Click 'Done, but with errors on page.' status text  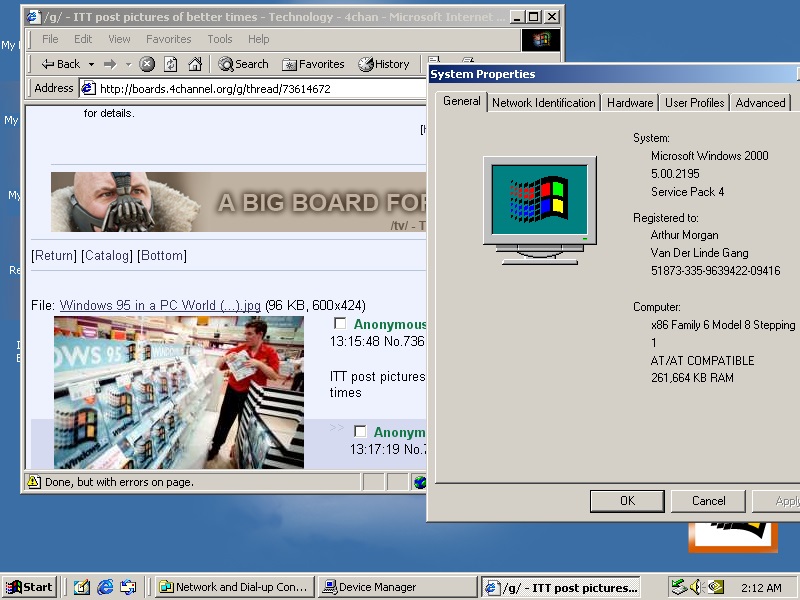pyautogui.click(x=119, y=482)
